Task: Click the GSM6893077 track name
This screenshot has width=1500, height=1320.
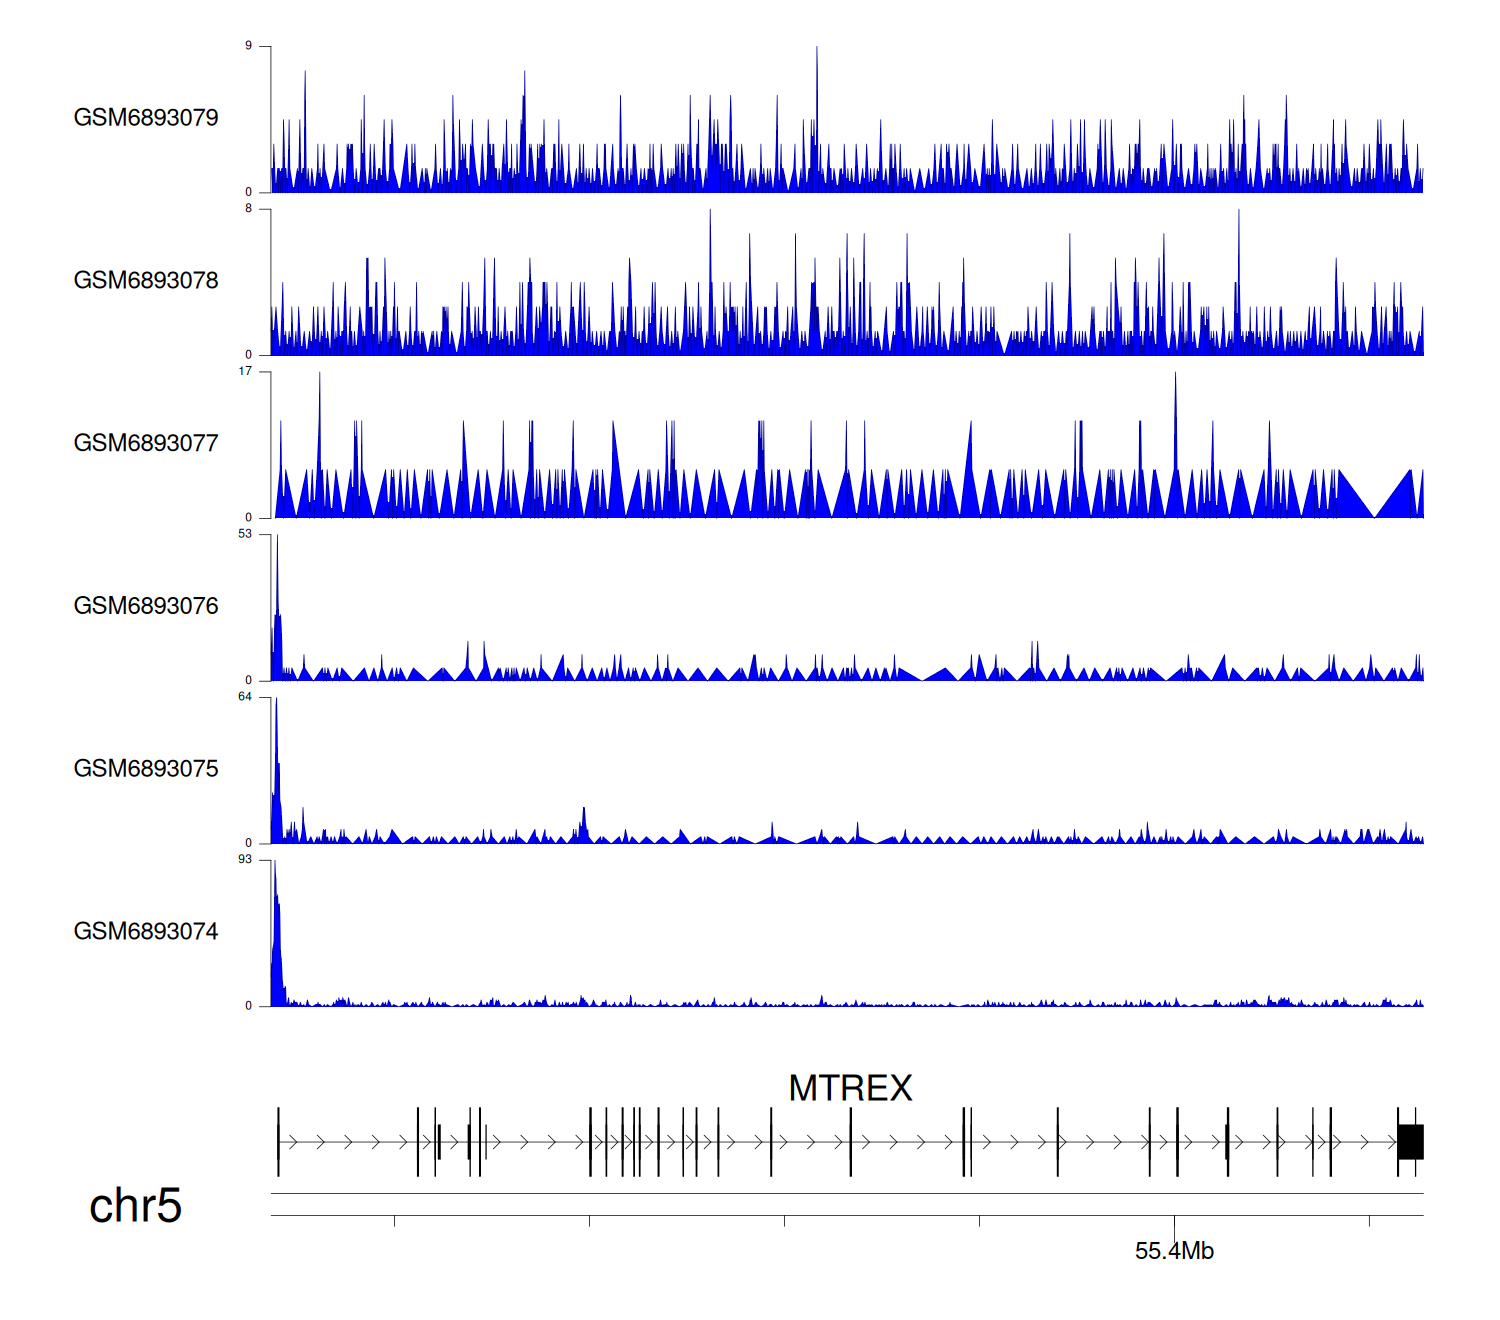Action: [146, 443]
